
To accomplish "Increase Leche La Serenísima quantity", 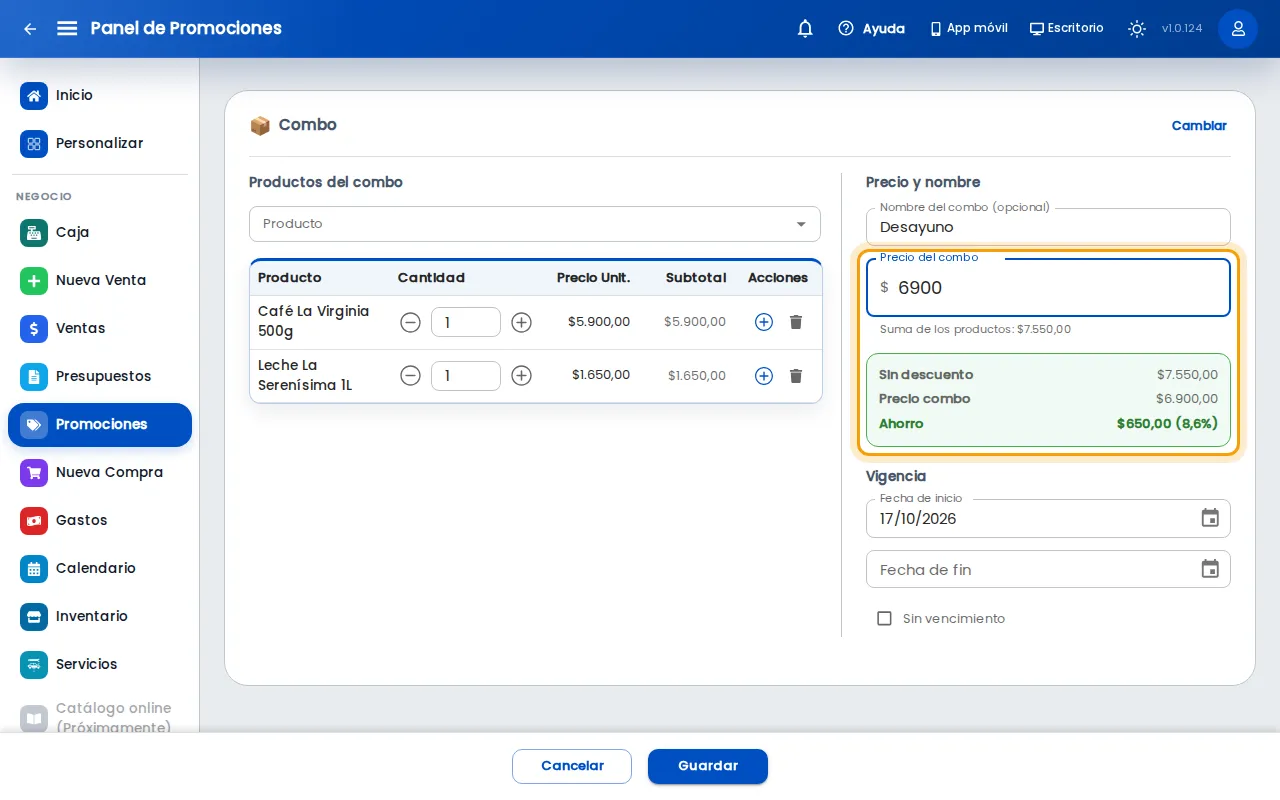I will [521, 376].
